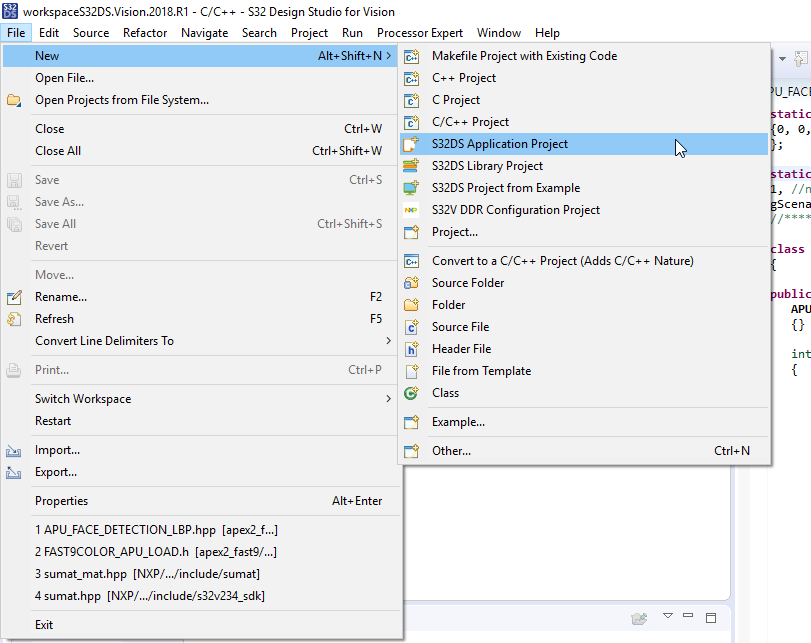Click the Example... wizard icon
This screenshot has height=643, width=811.
411,422
